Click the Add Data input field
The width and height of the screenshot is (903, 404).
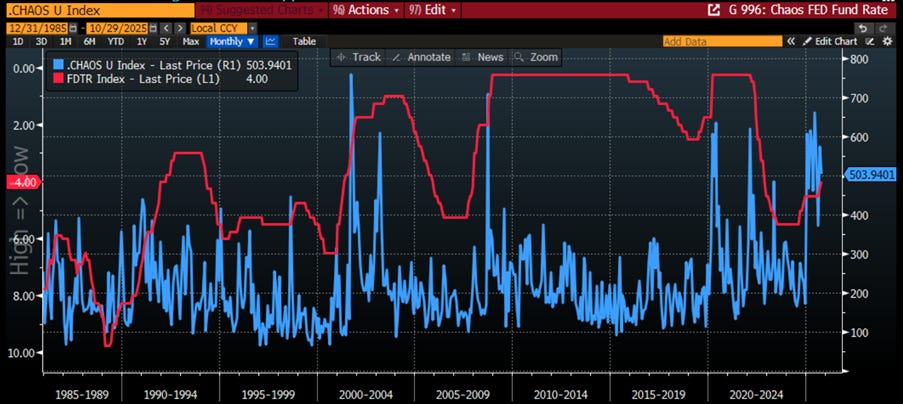point(722,41)
